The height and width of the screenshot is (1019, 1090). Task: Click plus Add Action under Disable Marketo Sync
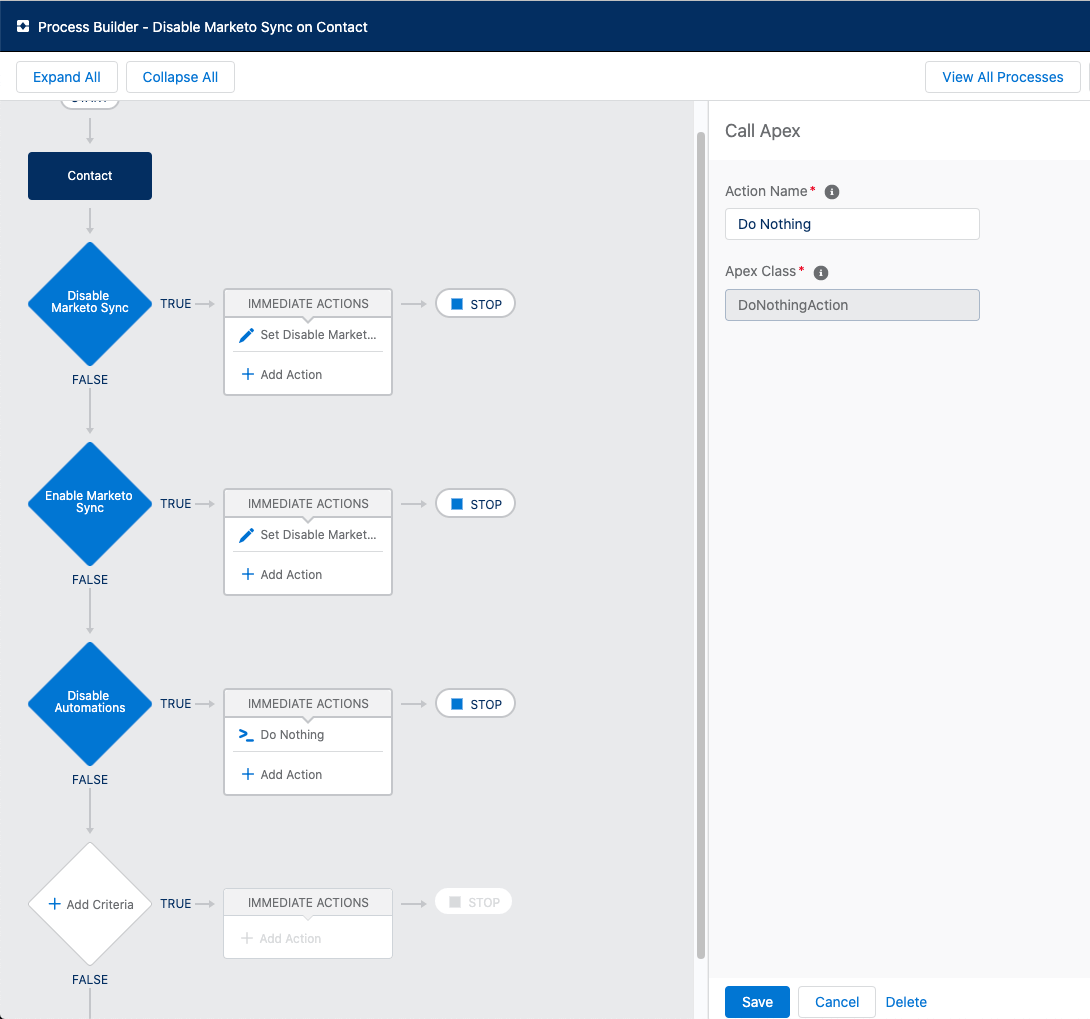click(282, 375)
